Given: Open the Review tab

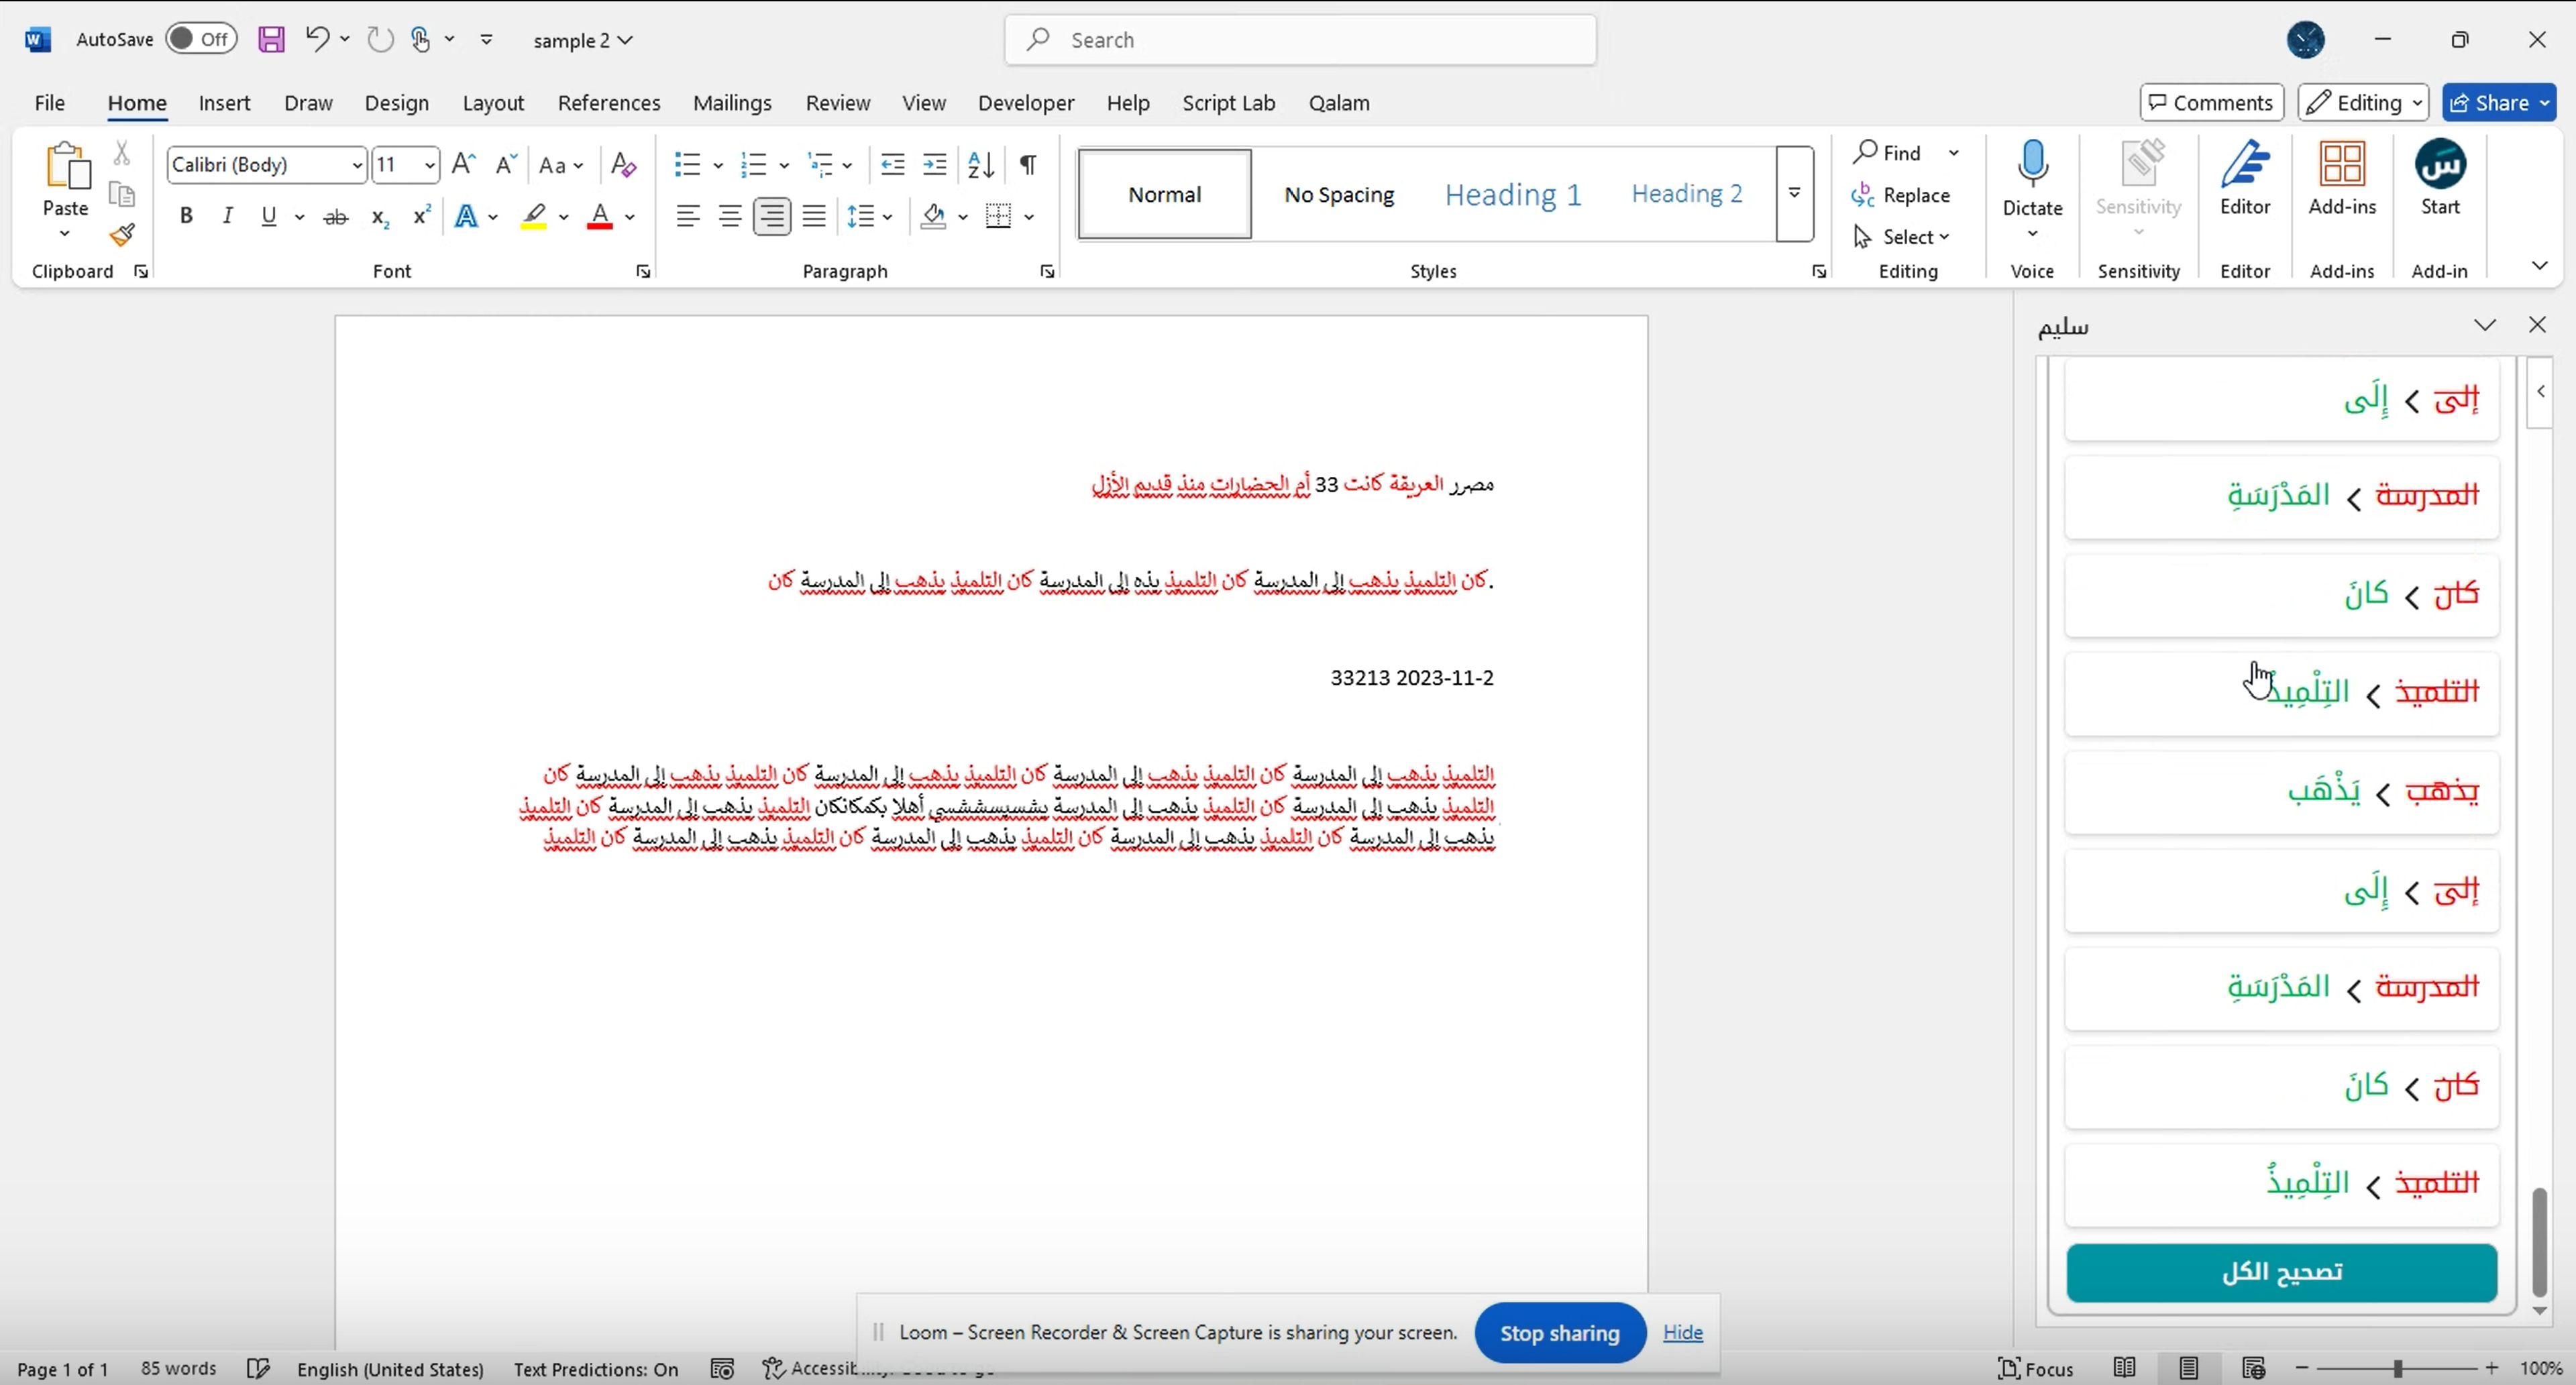Looking at the screenshot, I should pyautogui.click(x=838, y=102).
